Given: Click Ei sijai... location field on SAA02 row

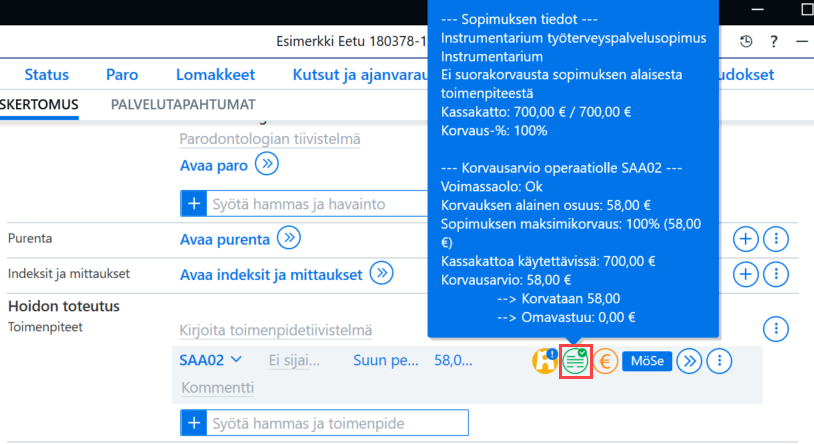Looking at the screenshot, I should pyautogui.click(x=294, y=360).
